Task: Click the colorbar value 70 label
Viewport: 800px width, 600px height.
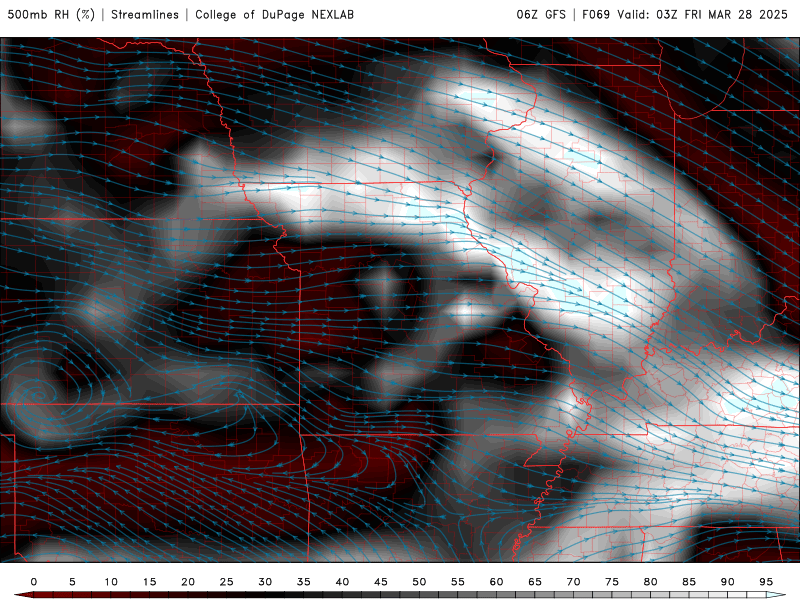Action: (573, 582)
